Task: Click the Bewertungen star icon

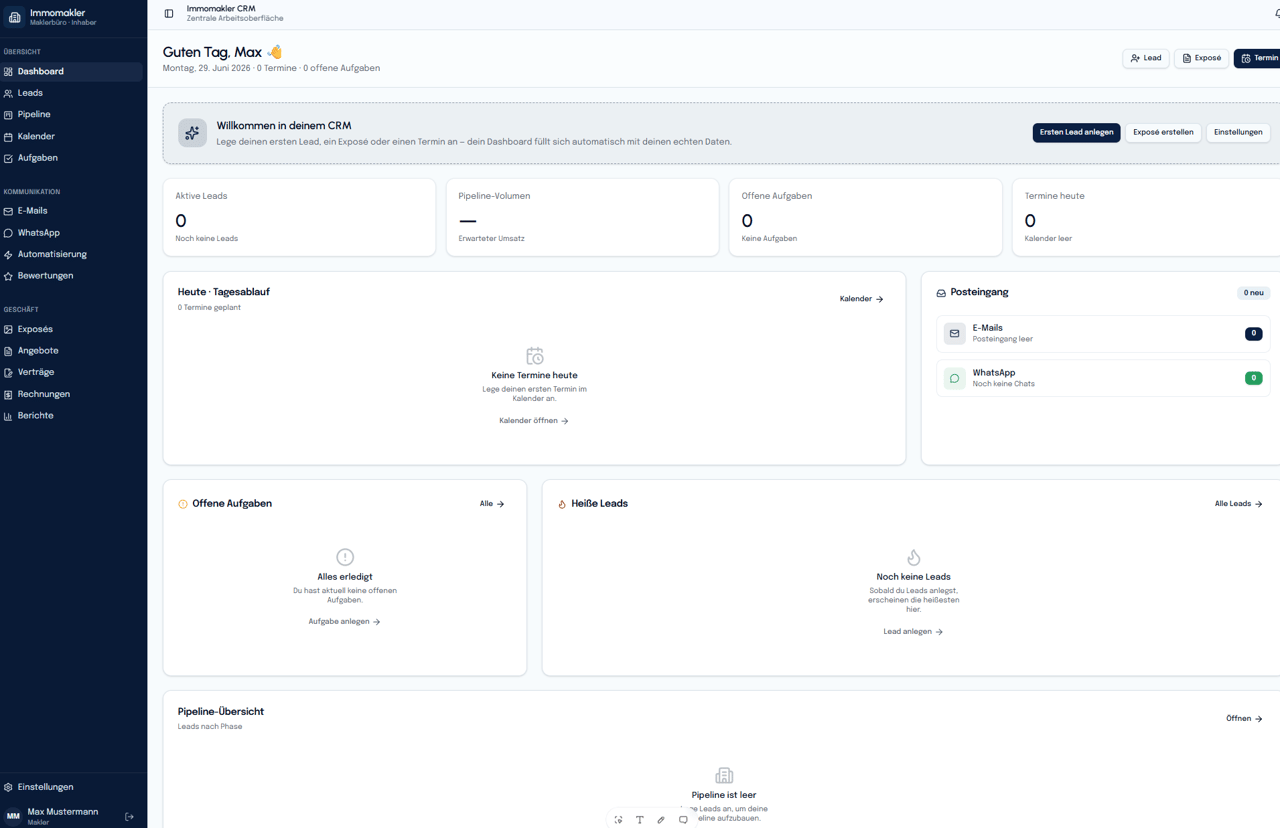Action: tap(8, 276)
